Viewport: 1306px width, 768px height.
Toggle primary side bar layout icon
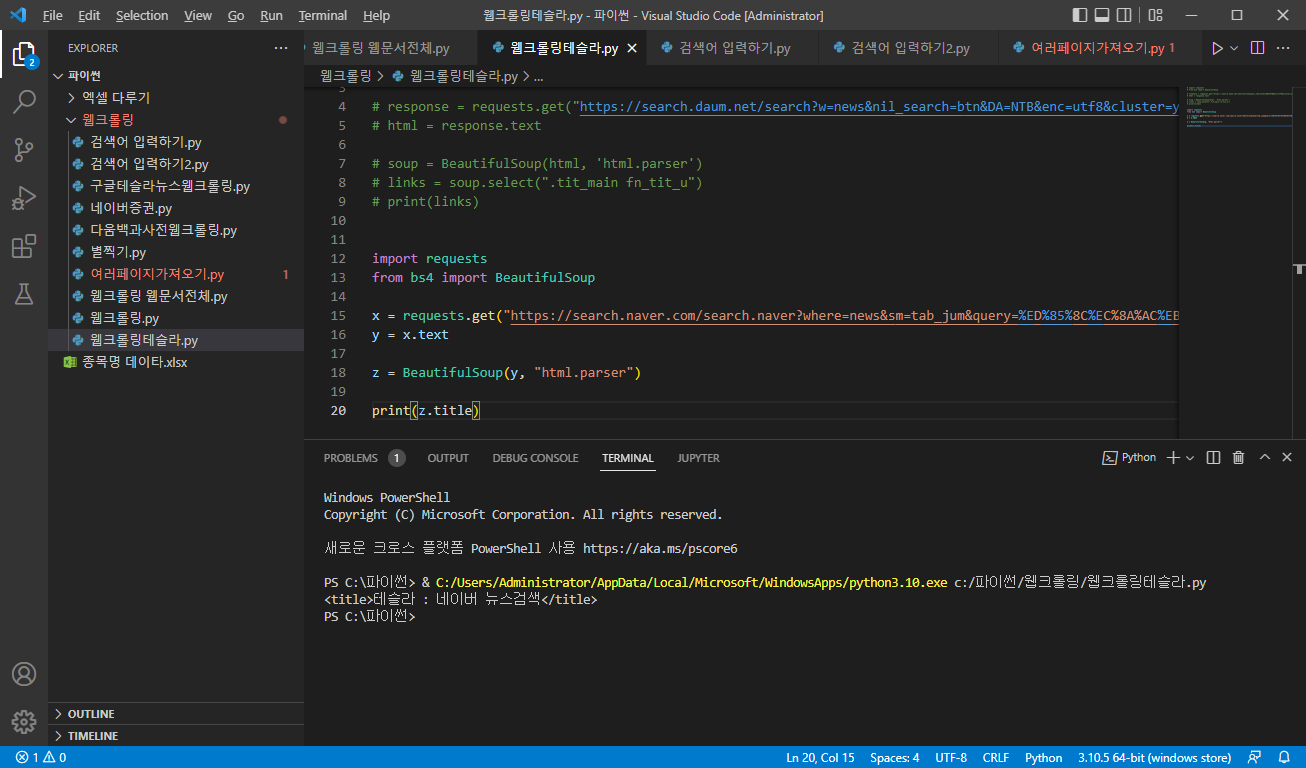point(1080,15)
